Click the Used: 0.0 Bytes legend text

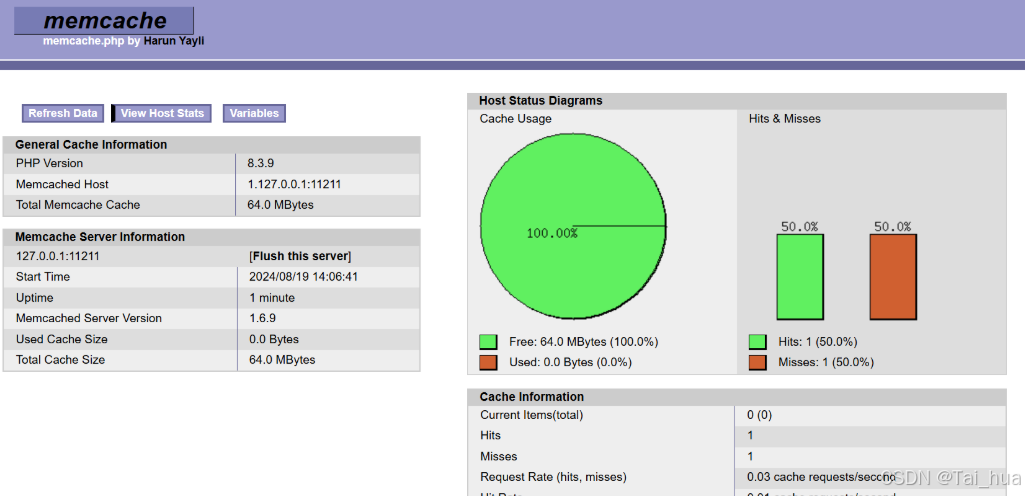[570, 362]
